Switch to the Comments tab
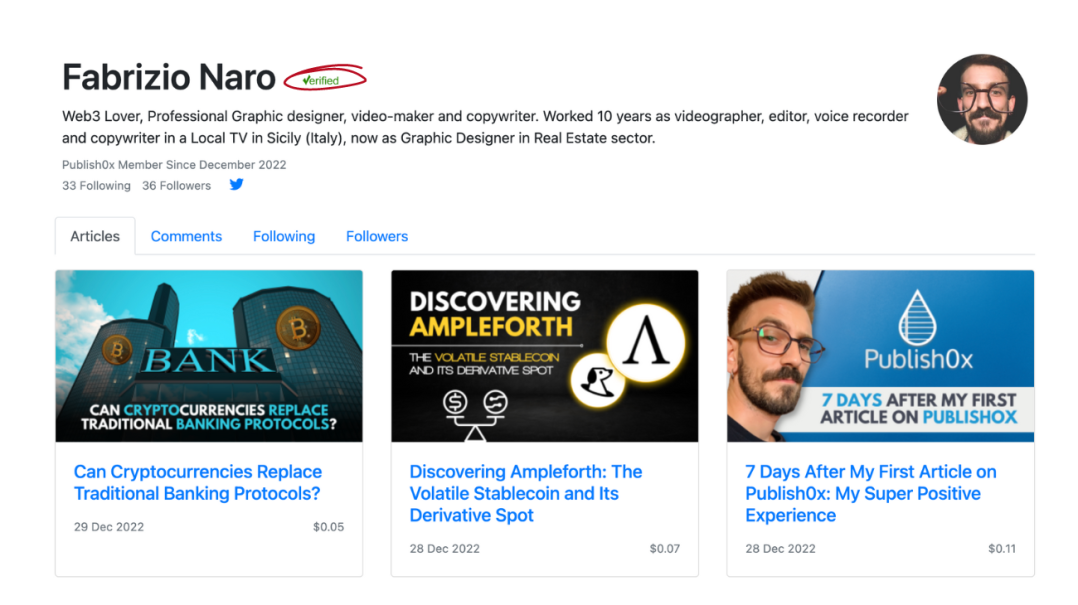The height and width of the screenshot is (605, 1078). pos(186,236)
